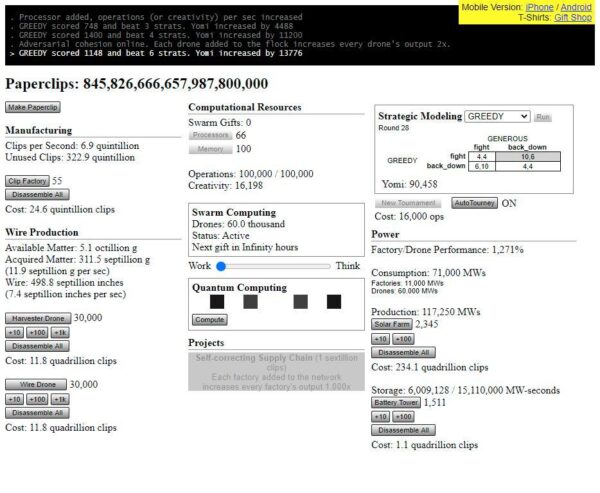The width and height of the screenshot is (600, 493).
Task: Add 100 Wire Drones
Action: click(x=37, y=399)
